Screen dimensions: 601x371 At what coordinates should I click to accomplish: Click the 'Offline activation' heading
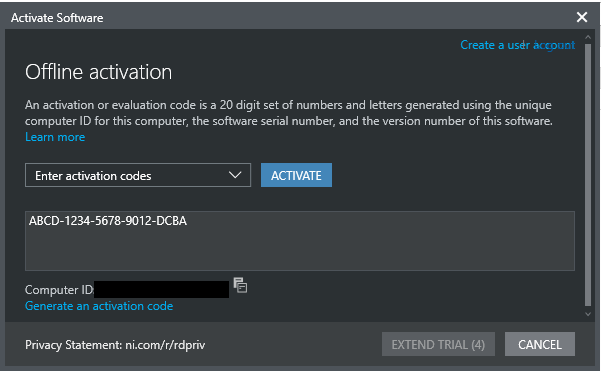(x=99, y=72)
